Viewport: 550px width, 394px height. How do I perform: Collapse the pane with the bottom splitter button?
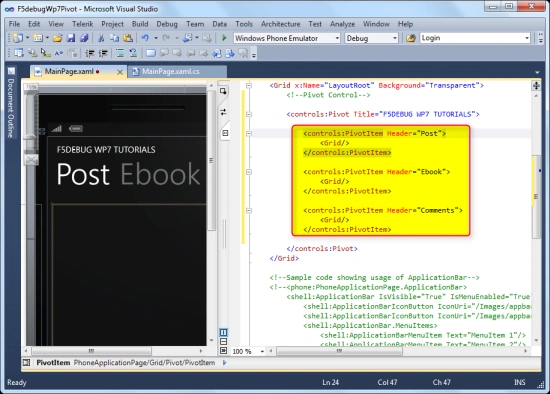(x=223, y=350)
